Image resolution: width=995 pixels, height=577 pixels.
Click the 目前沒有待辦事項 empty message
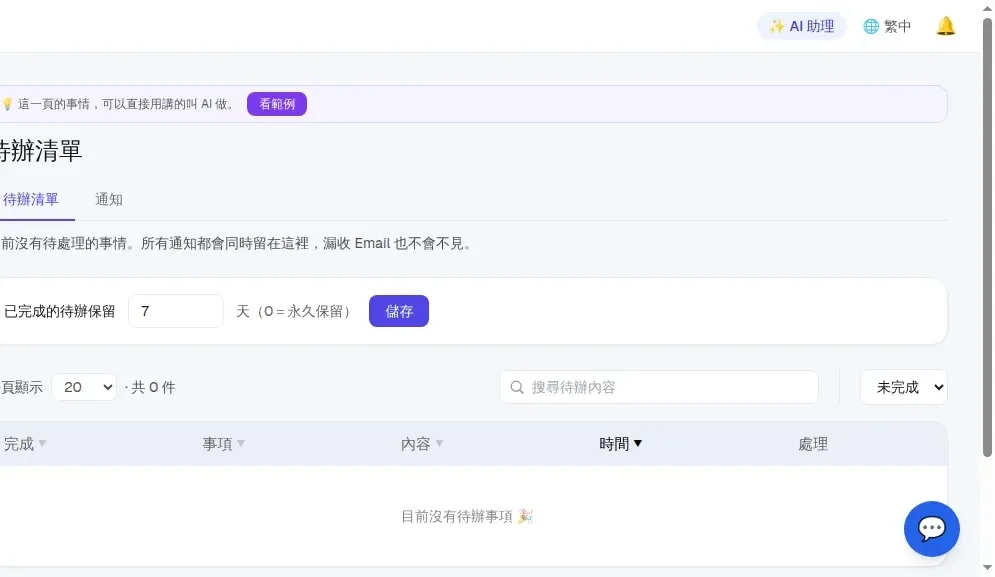click(466, 517)
